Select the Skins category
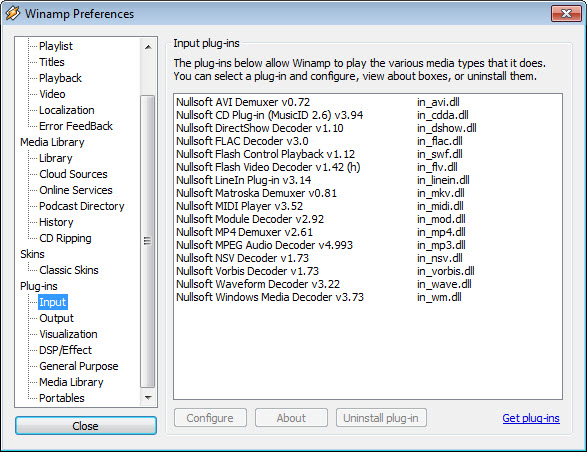587x452 pixels. coord(32,254)
